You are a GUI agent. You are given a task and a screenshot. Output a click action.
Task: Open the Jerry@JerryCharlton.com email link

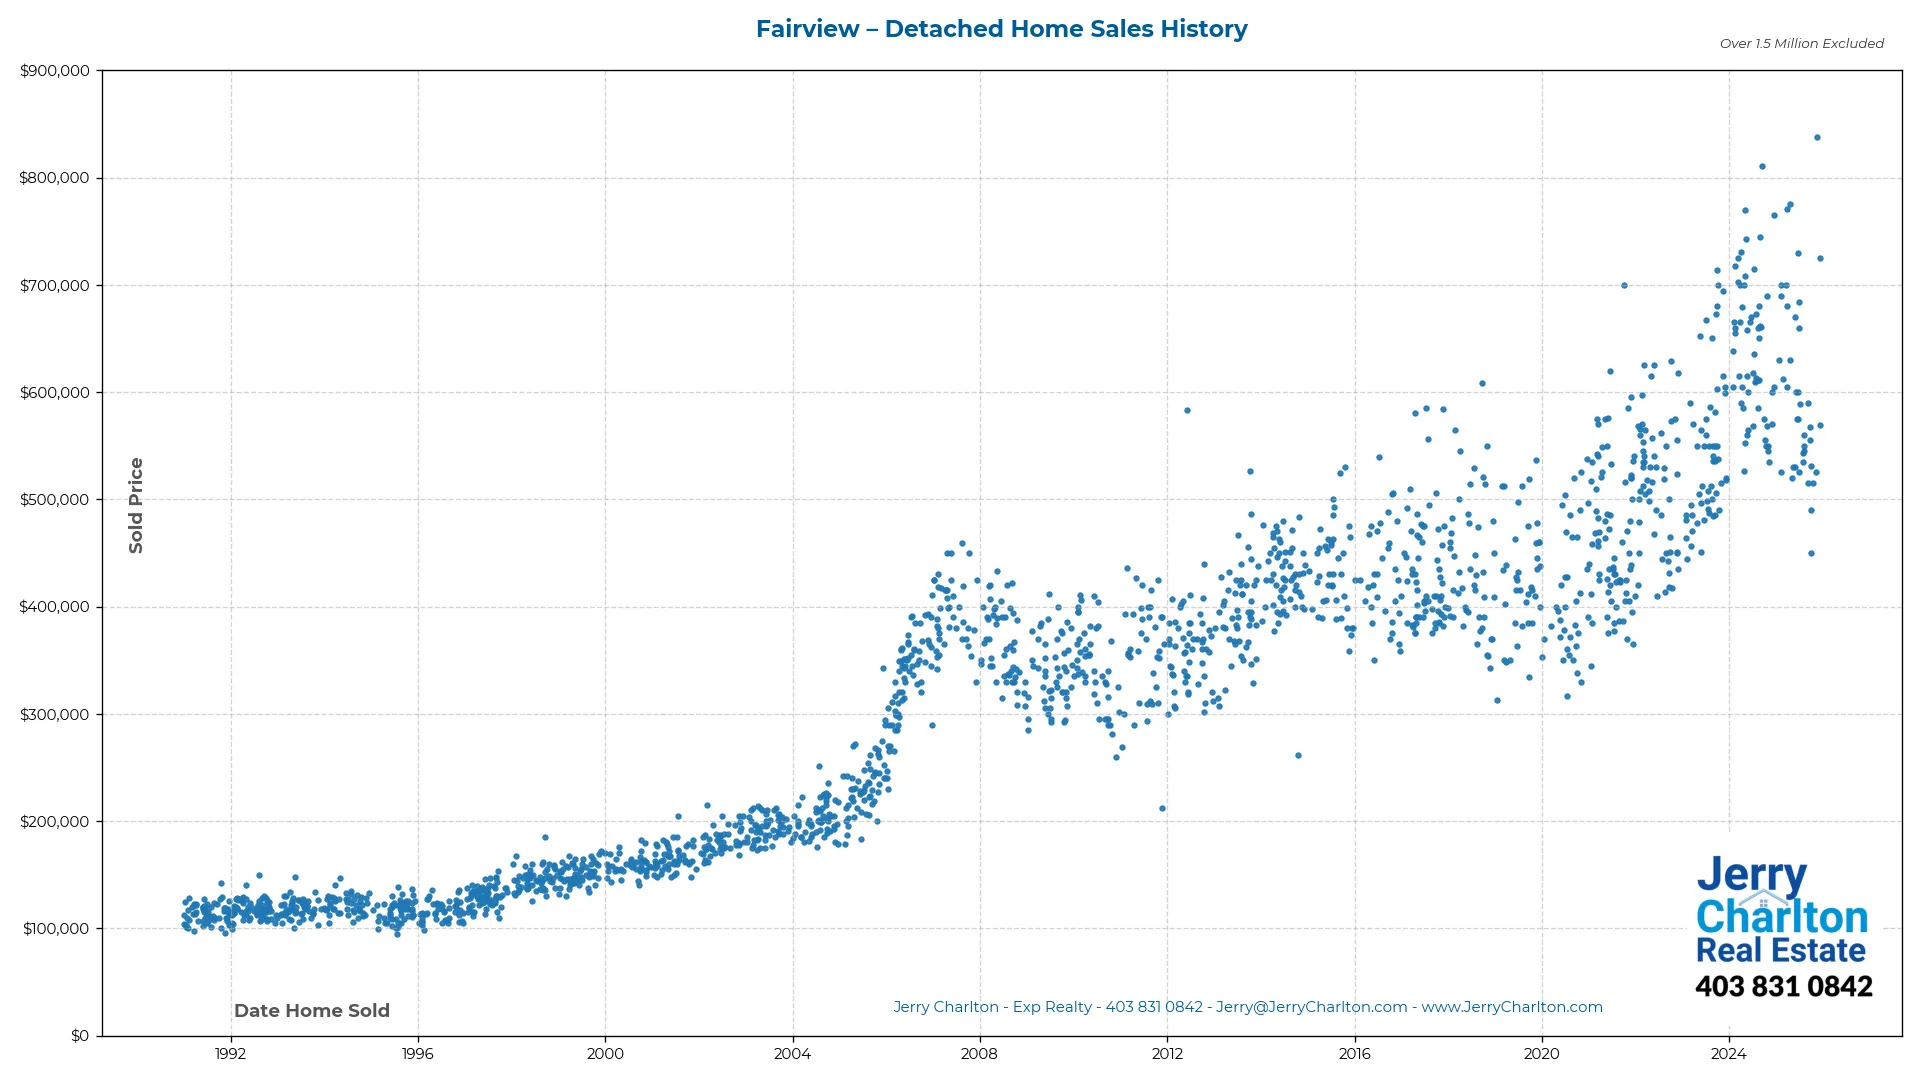pos(1310,1007)
